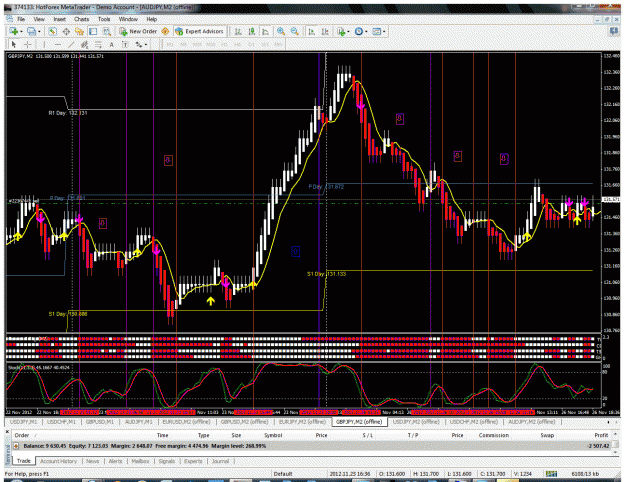Image resolution: width=625 pixels, height=482 pixels.
Task: Sort trades by the Commission column
Action: [x=494, y=435]
